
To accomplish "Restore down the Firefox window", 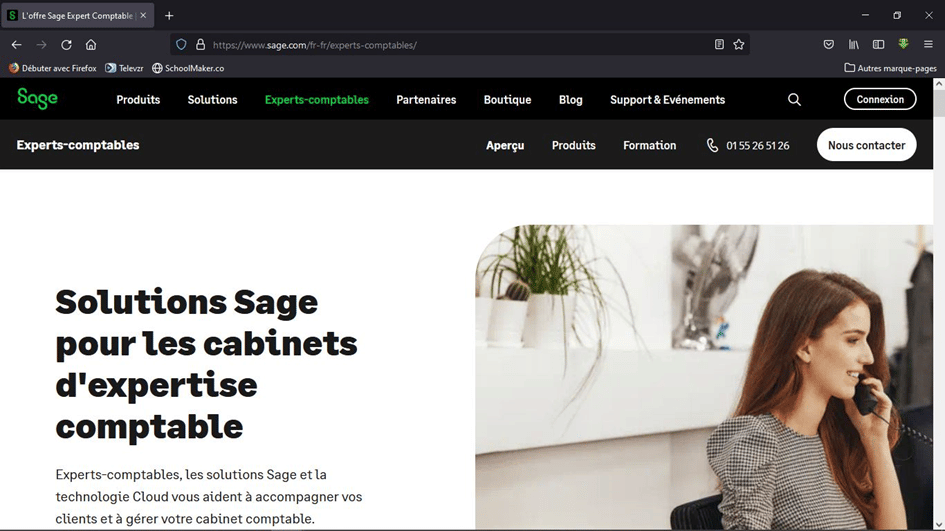I will click(897, 15).
